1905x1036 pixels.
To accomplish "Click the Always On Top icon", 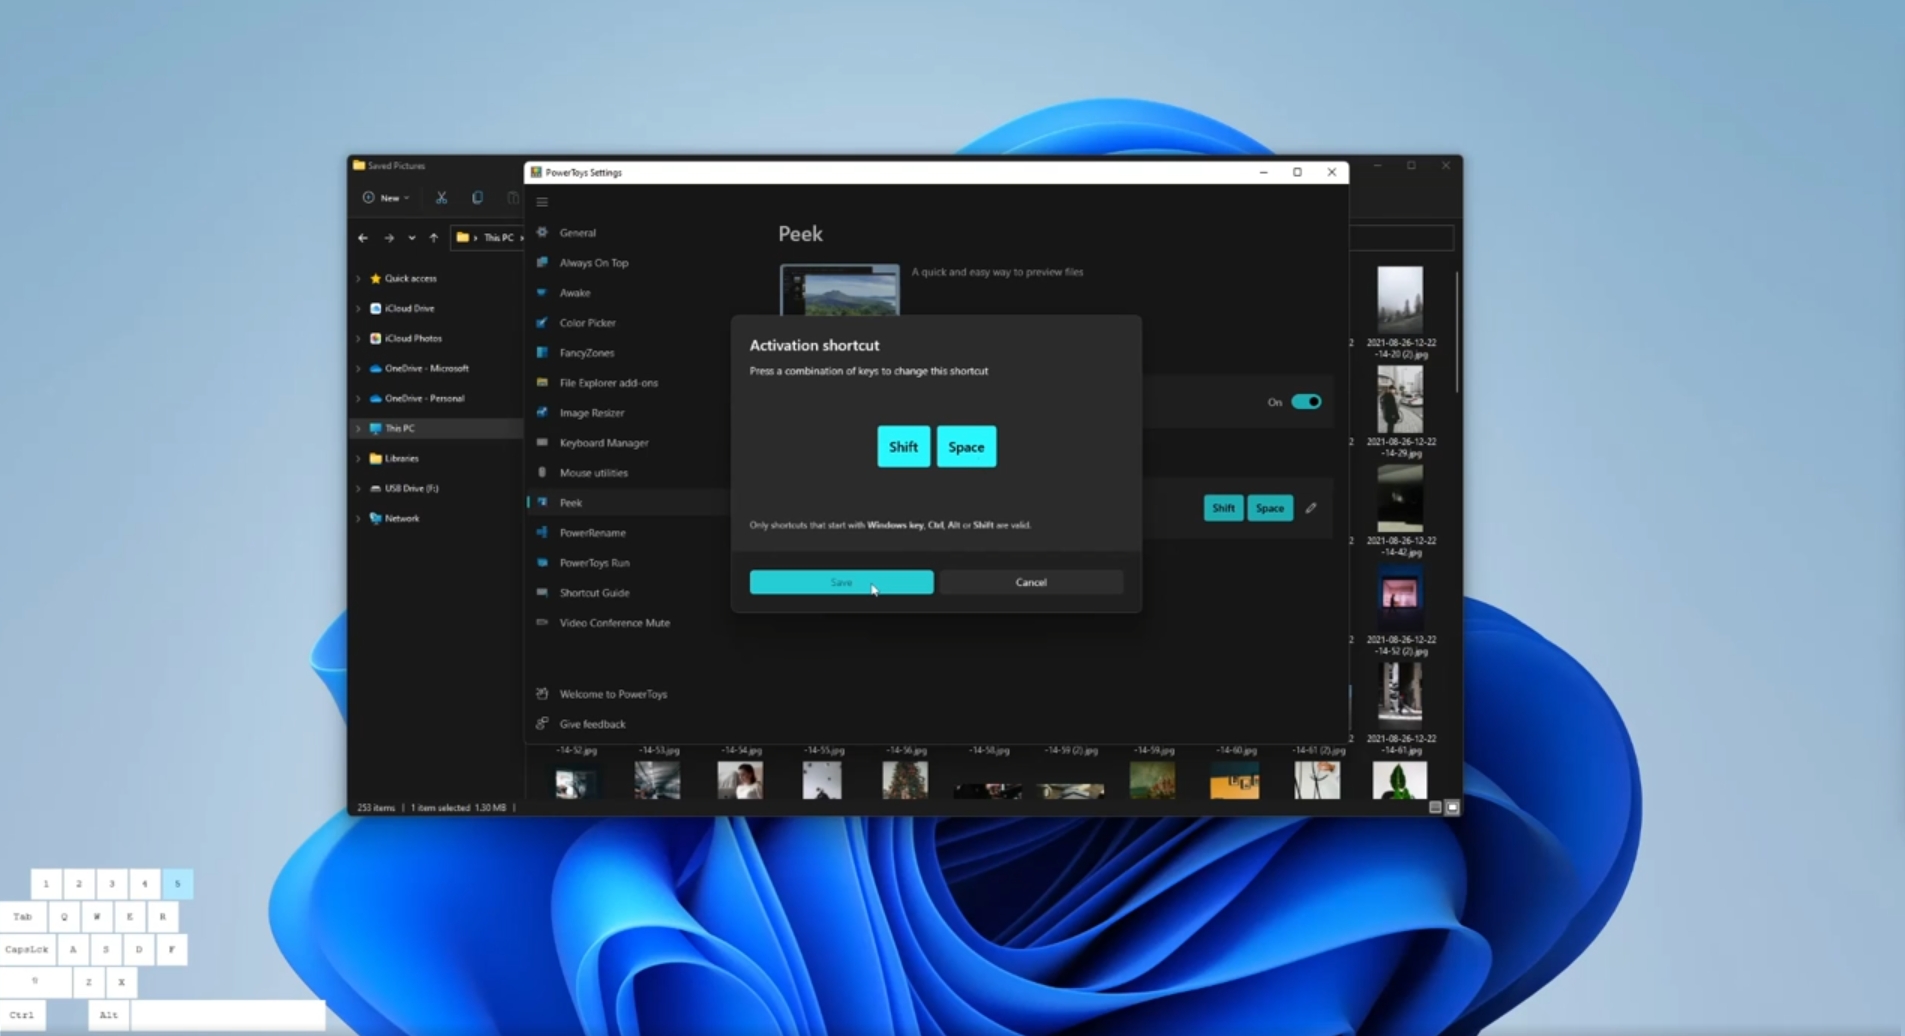I will coord(542,262).
